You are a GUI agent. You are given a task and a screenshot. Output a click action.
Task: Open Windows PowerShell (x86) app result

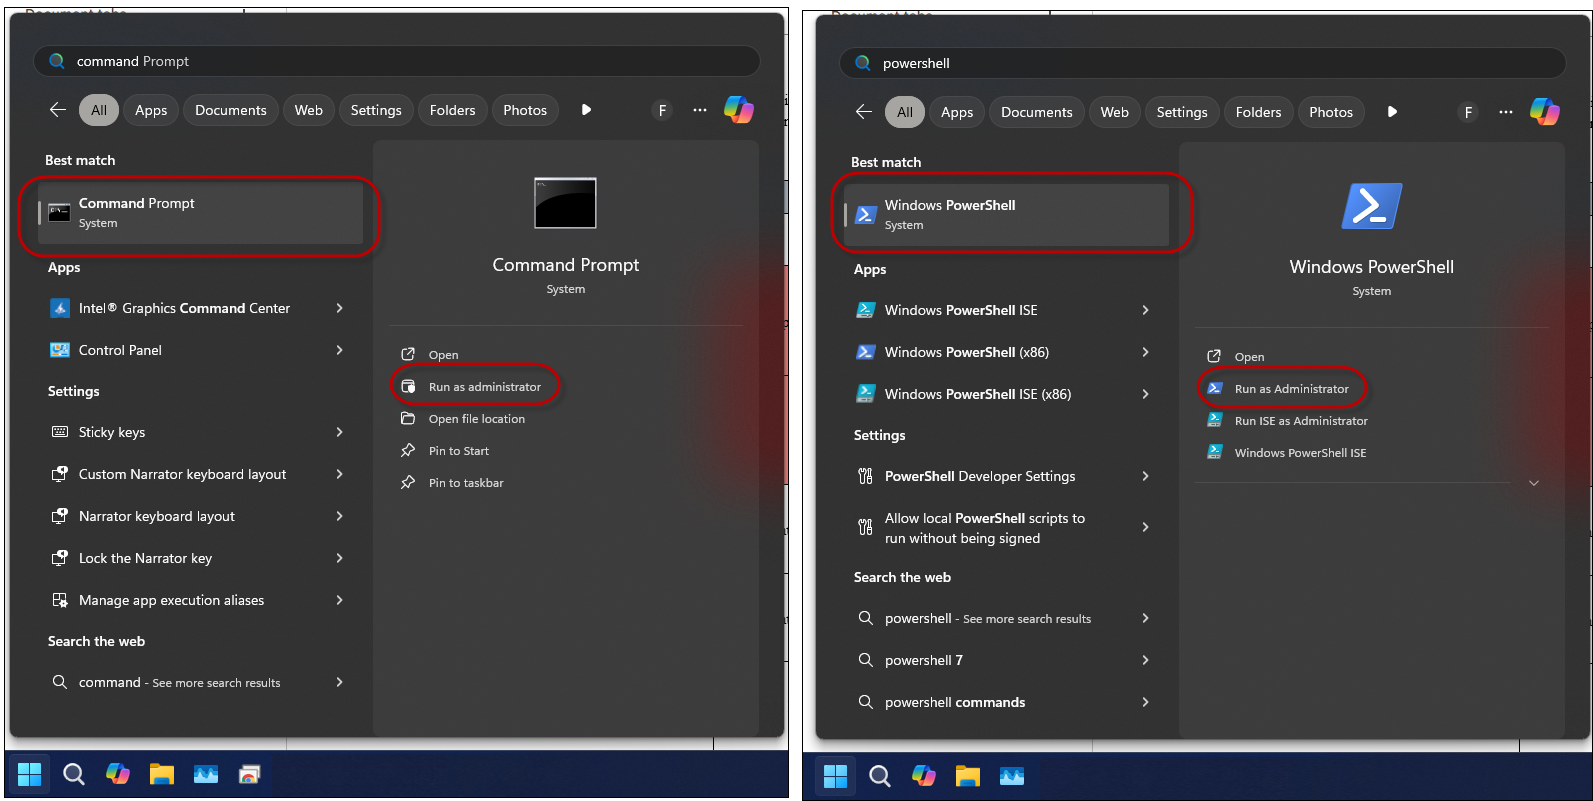tap(966, 352)
